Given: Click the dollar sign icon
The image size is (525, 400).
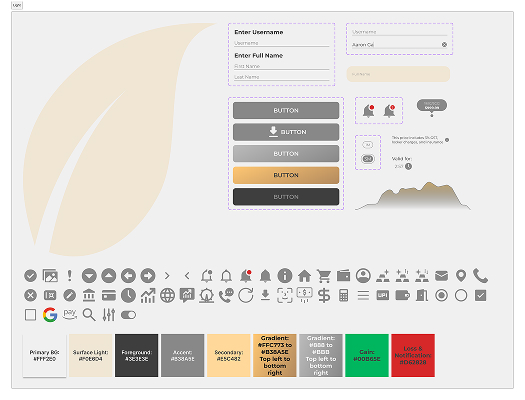Looking at the screenshot, I should coord(324,296).
